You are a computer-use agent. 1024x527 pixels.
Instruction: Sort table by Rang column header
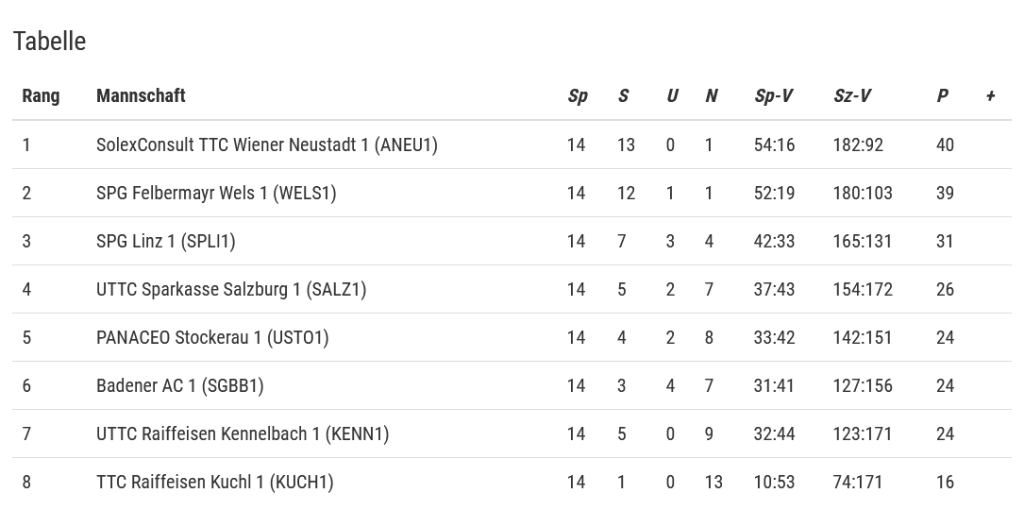coord(41,96)
